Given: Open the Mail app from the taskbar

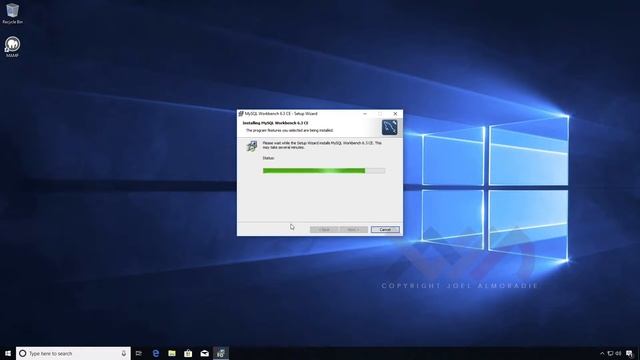Looking at the screenshot, I should [x=204, y=353].
